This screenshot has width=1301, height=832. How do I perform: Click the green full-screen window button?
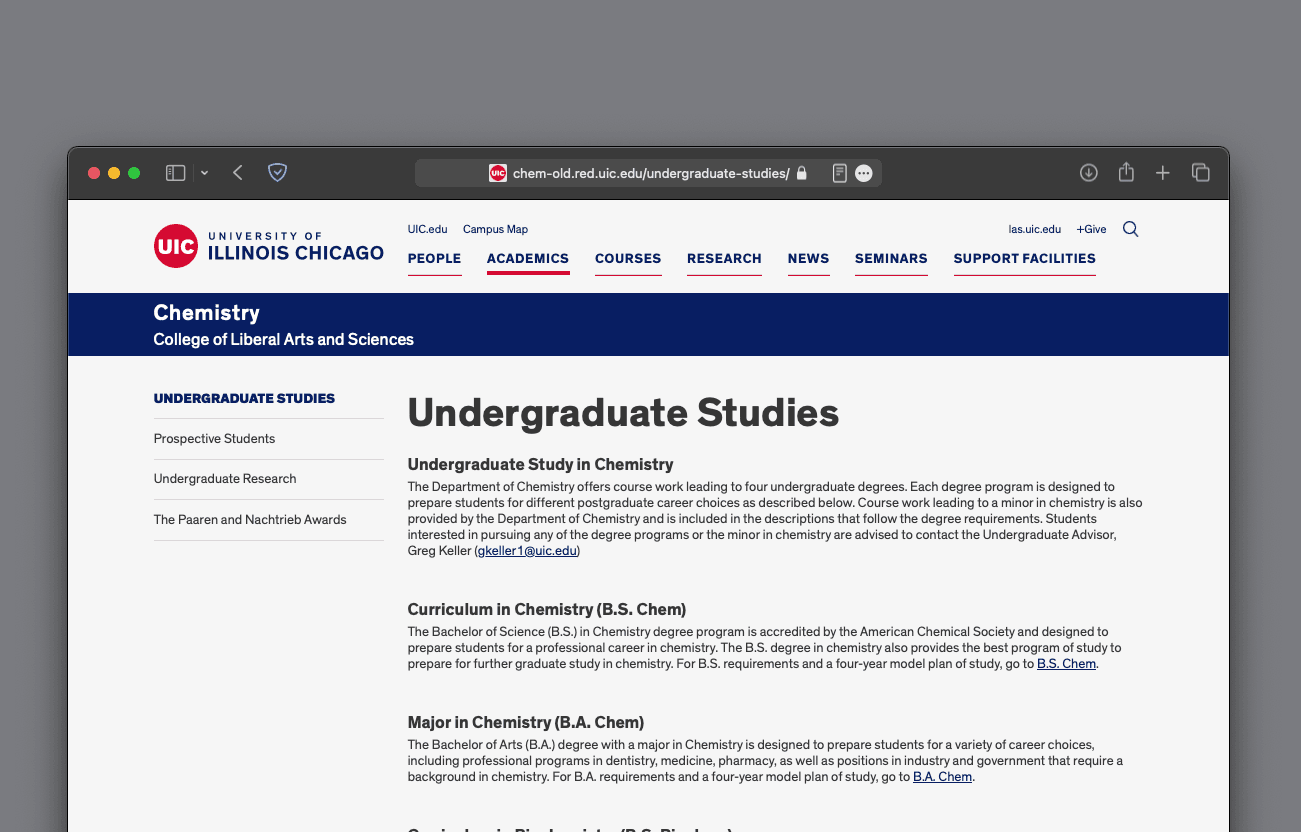(x=134, y=173)
